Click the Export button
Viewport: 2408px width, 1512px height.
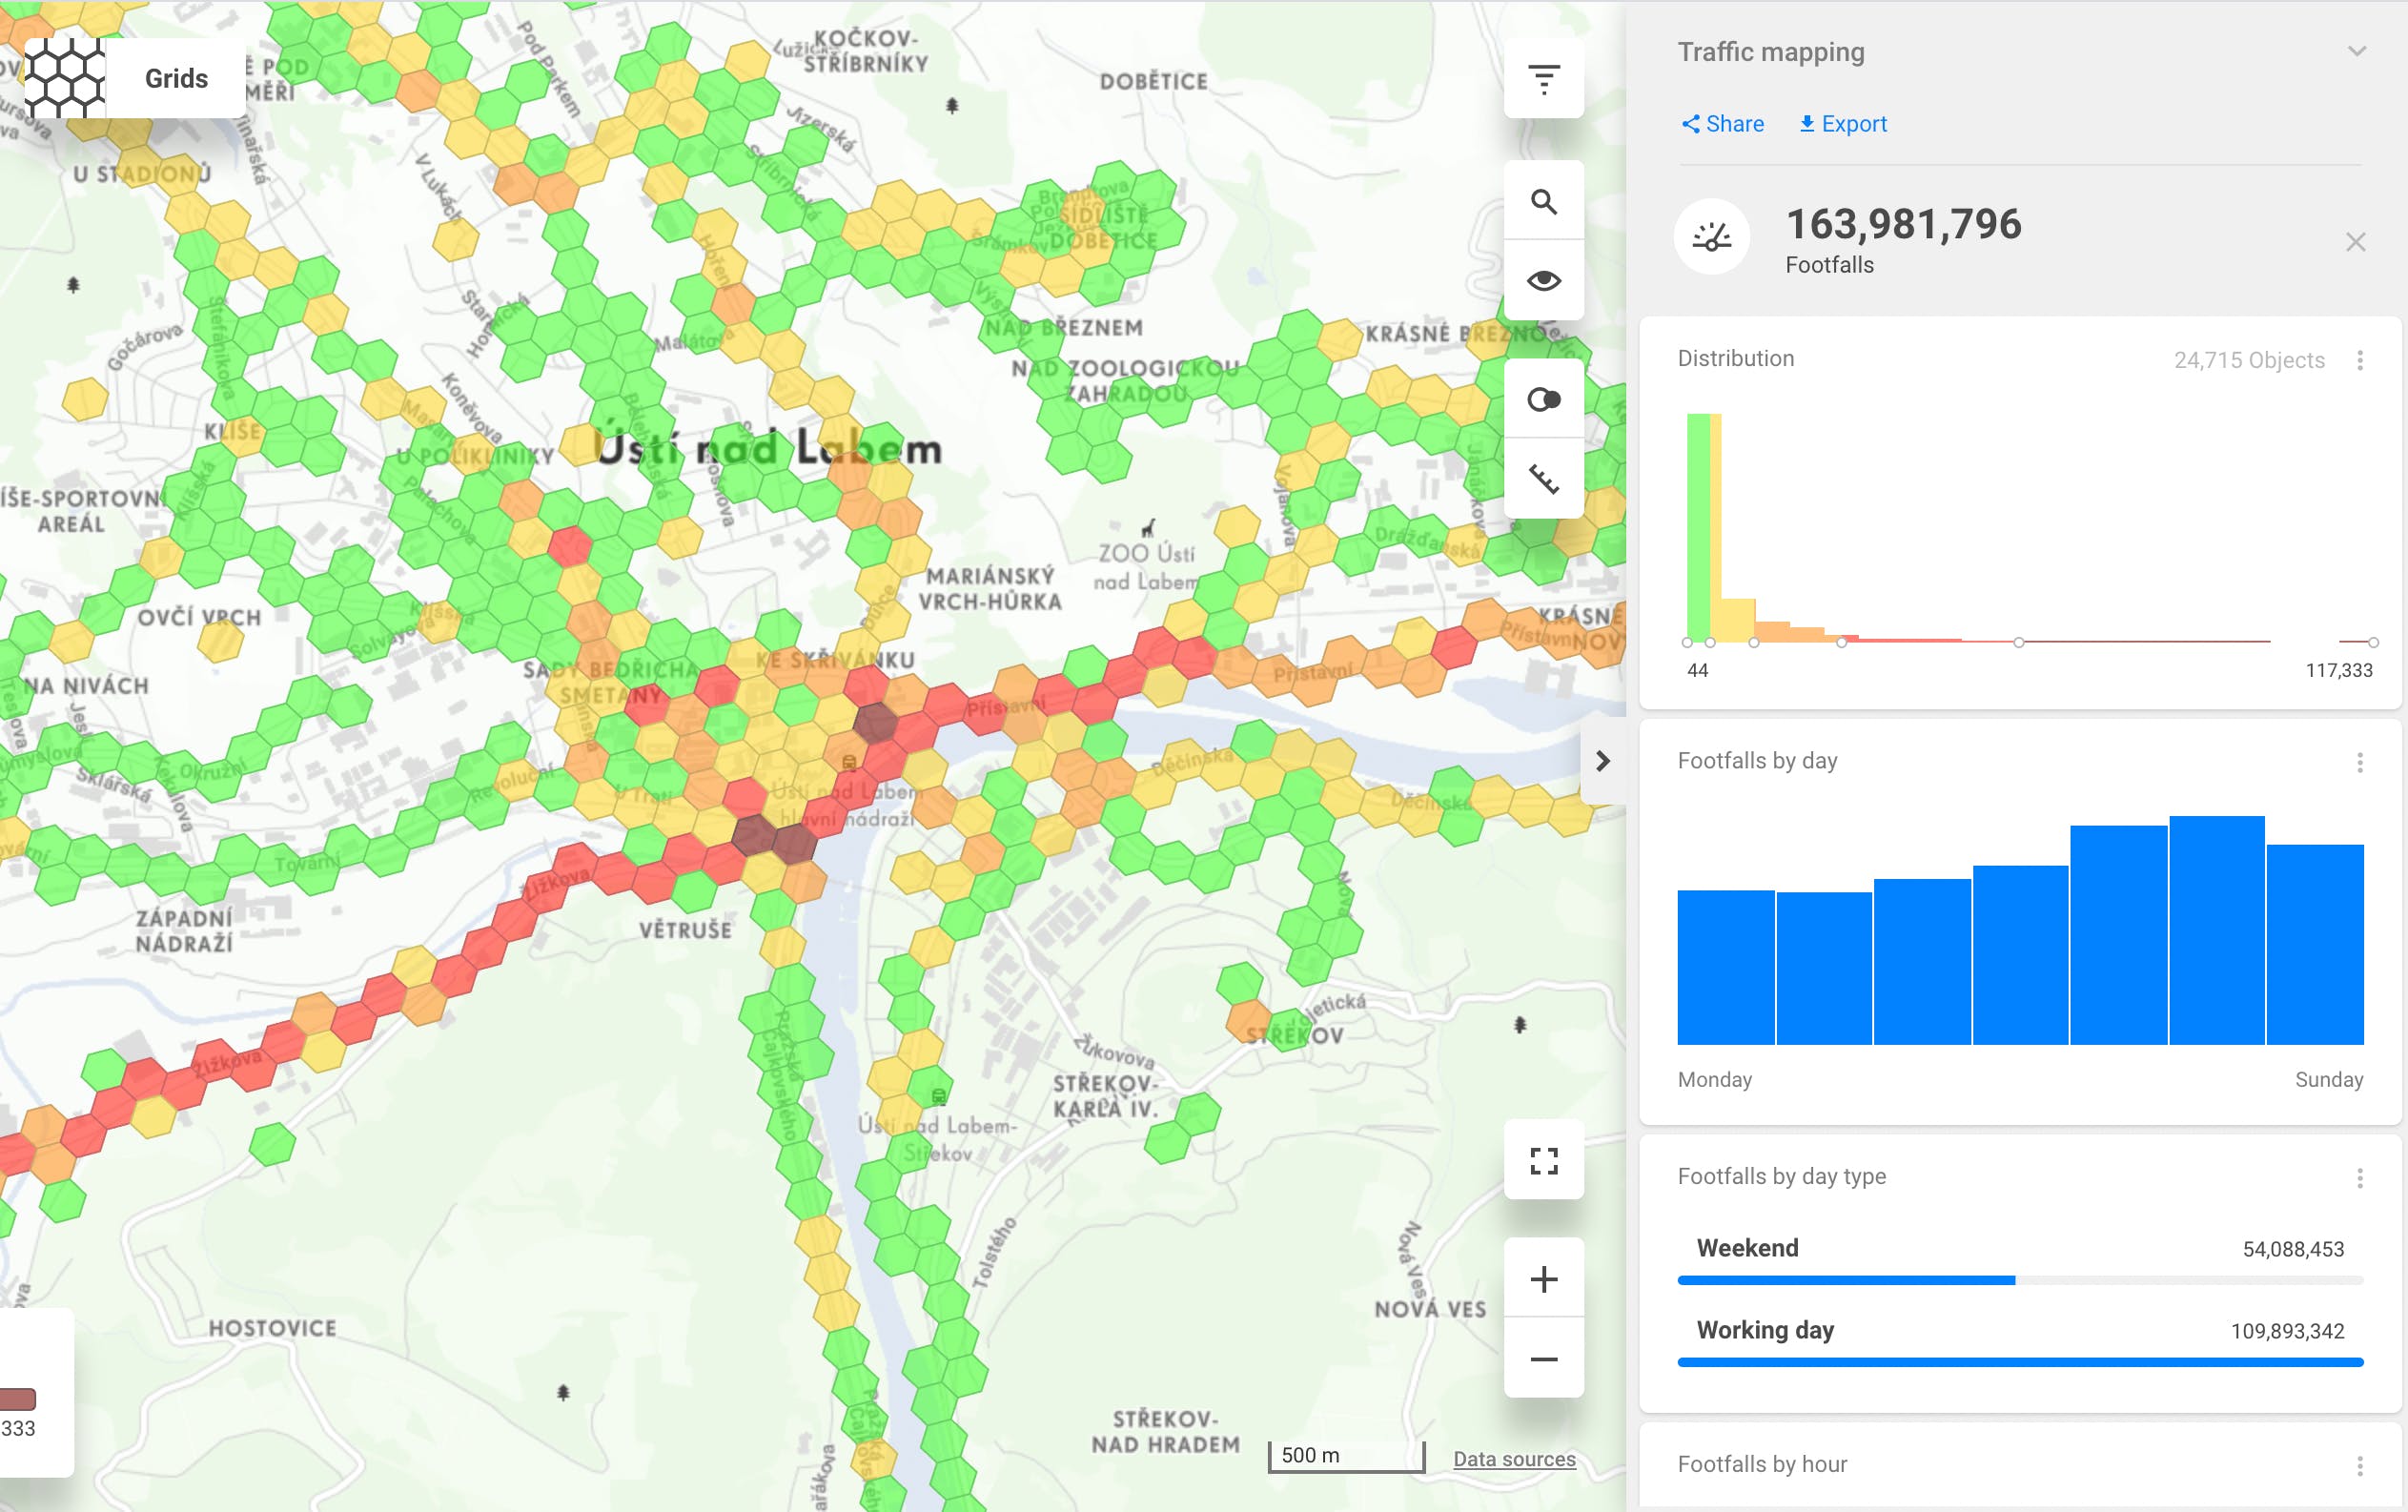(1842, 124)
